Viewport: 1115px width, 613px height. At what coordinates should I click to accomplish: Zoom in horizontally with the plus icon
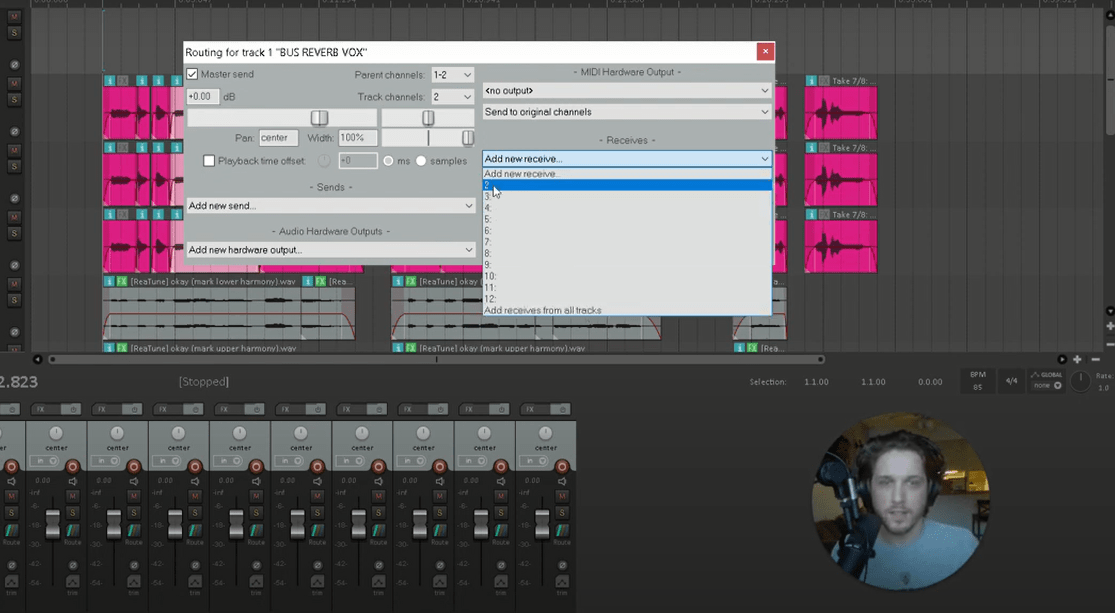[x=1077, y=360]
